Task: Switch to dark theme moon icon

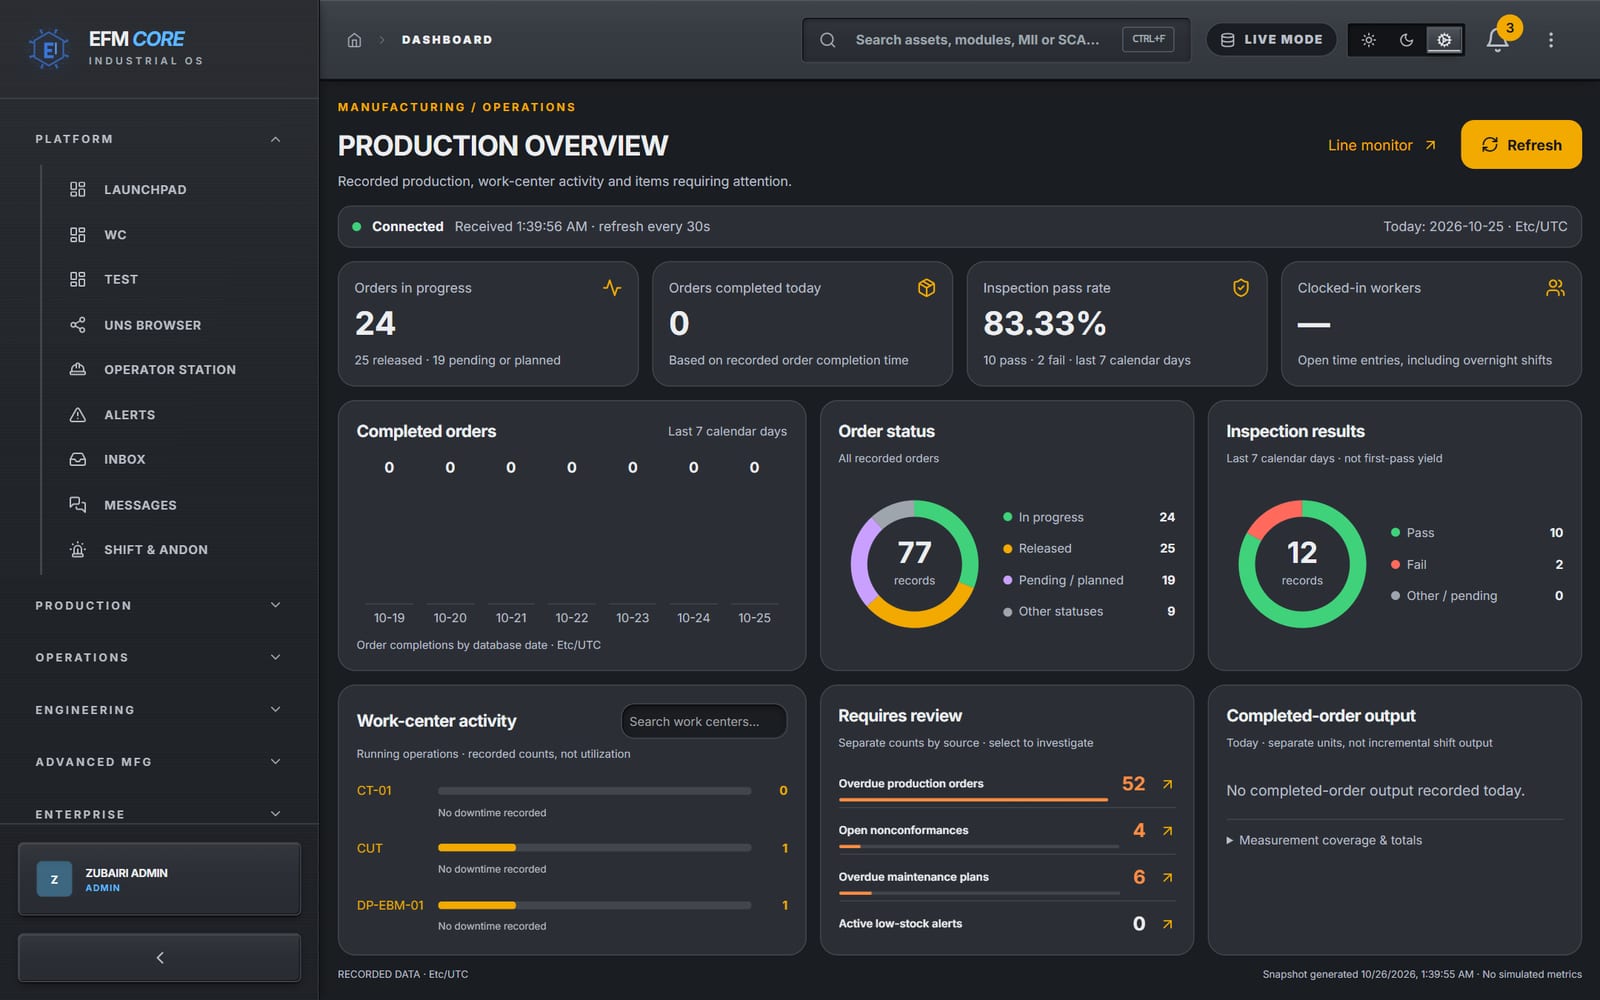Action: [x=1407, y=40]
